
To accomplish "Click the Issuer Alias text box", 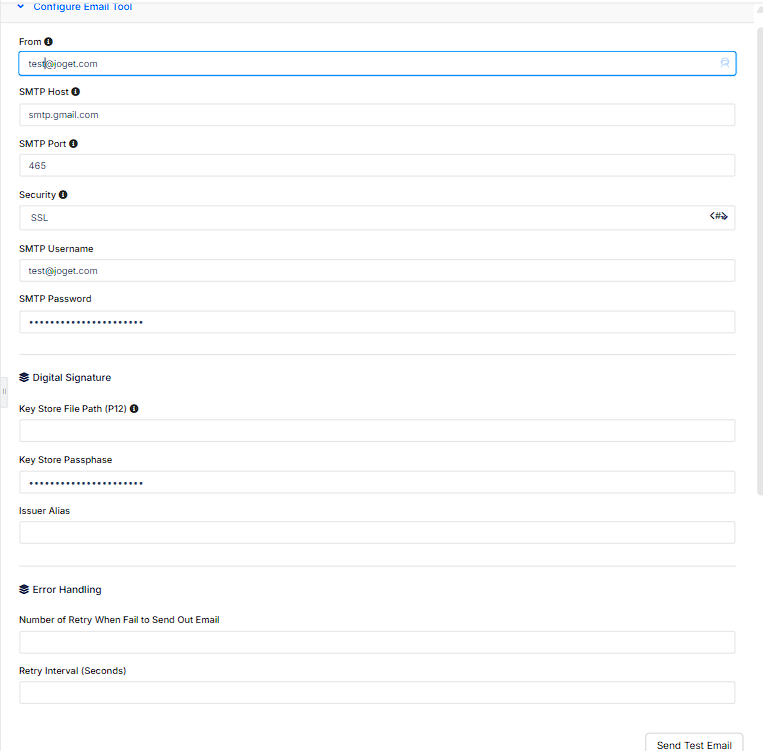I will 377,533.
